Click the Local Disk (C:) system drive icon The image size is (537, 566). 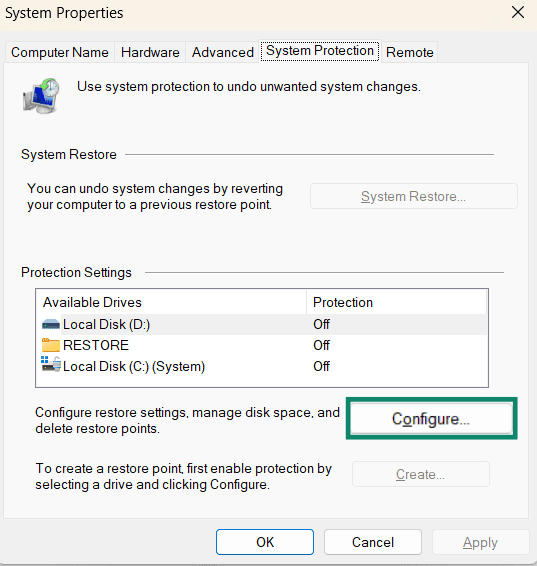[x=51, y=364]
